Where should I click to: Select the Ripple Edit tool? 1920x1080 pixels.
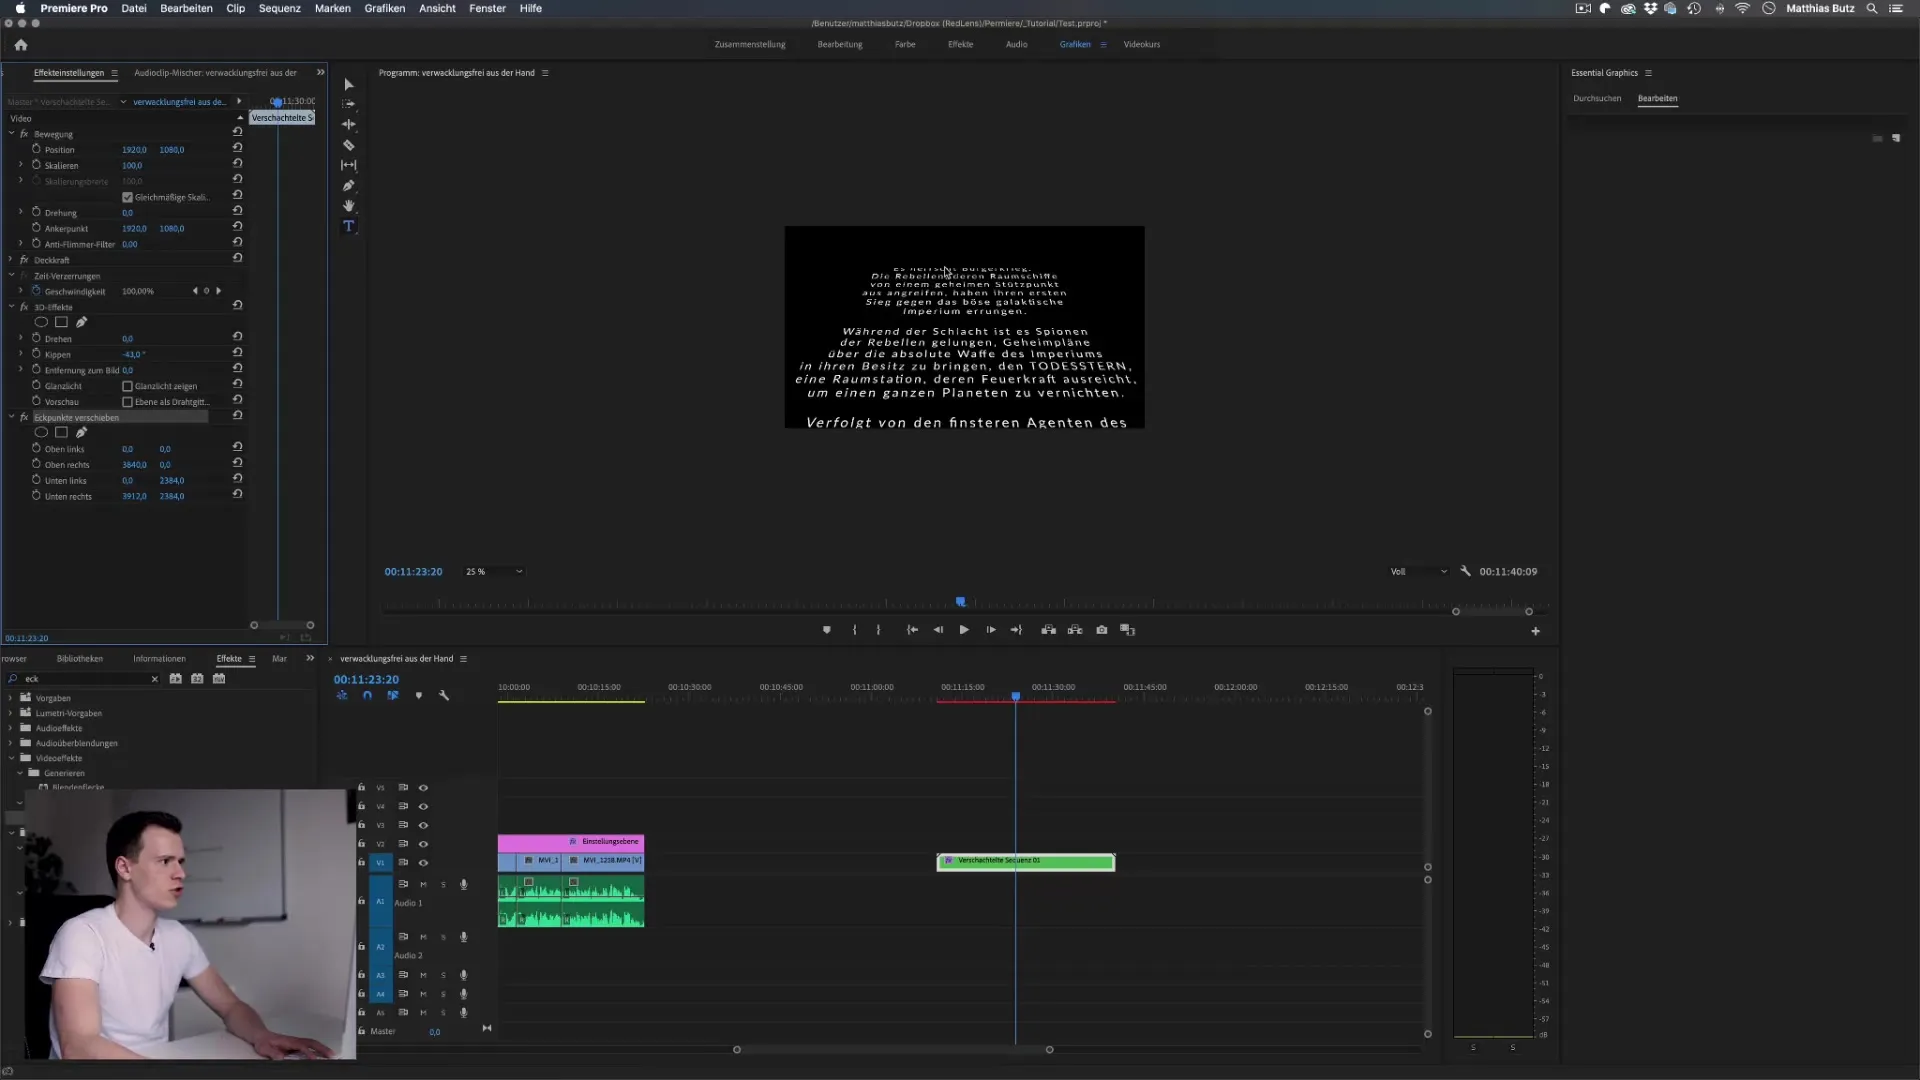pos(348,125)
